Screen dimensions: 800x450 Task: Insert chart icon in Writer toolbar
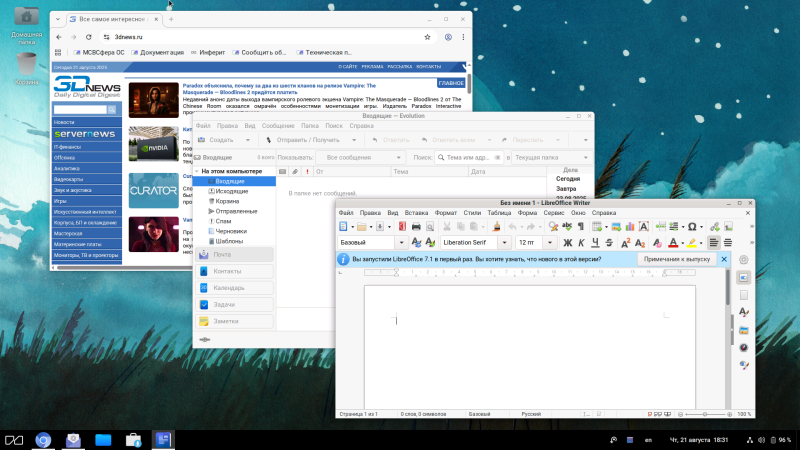632,227
